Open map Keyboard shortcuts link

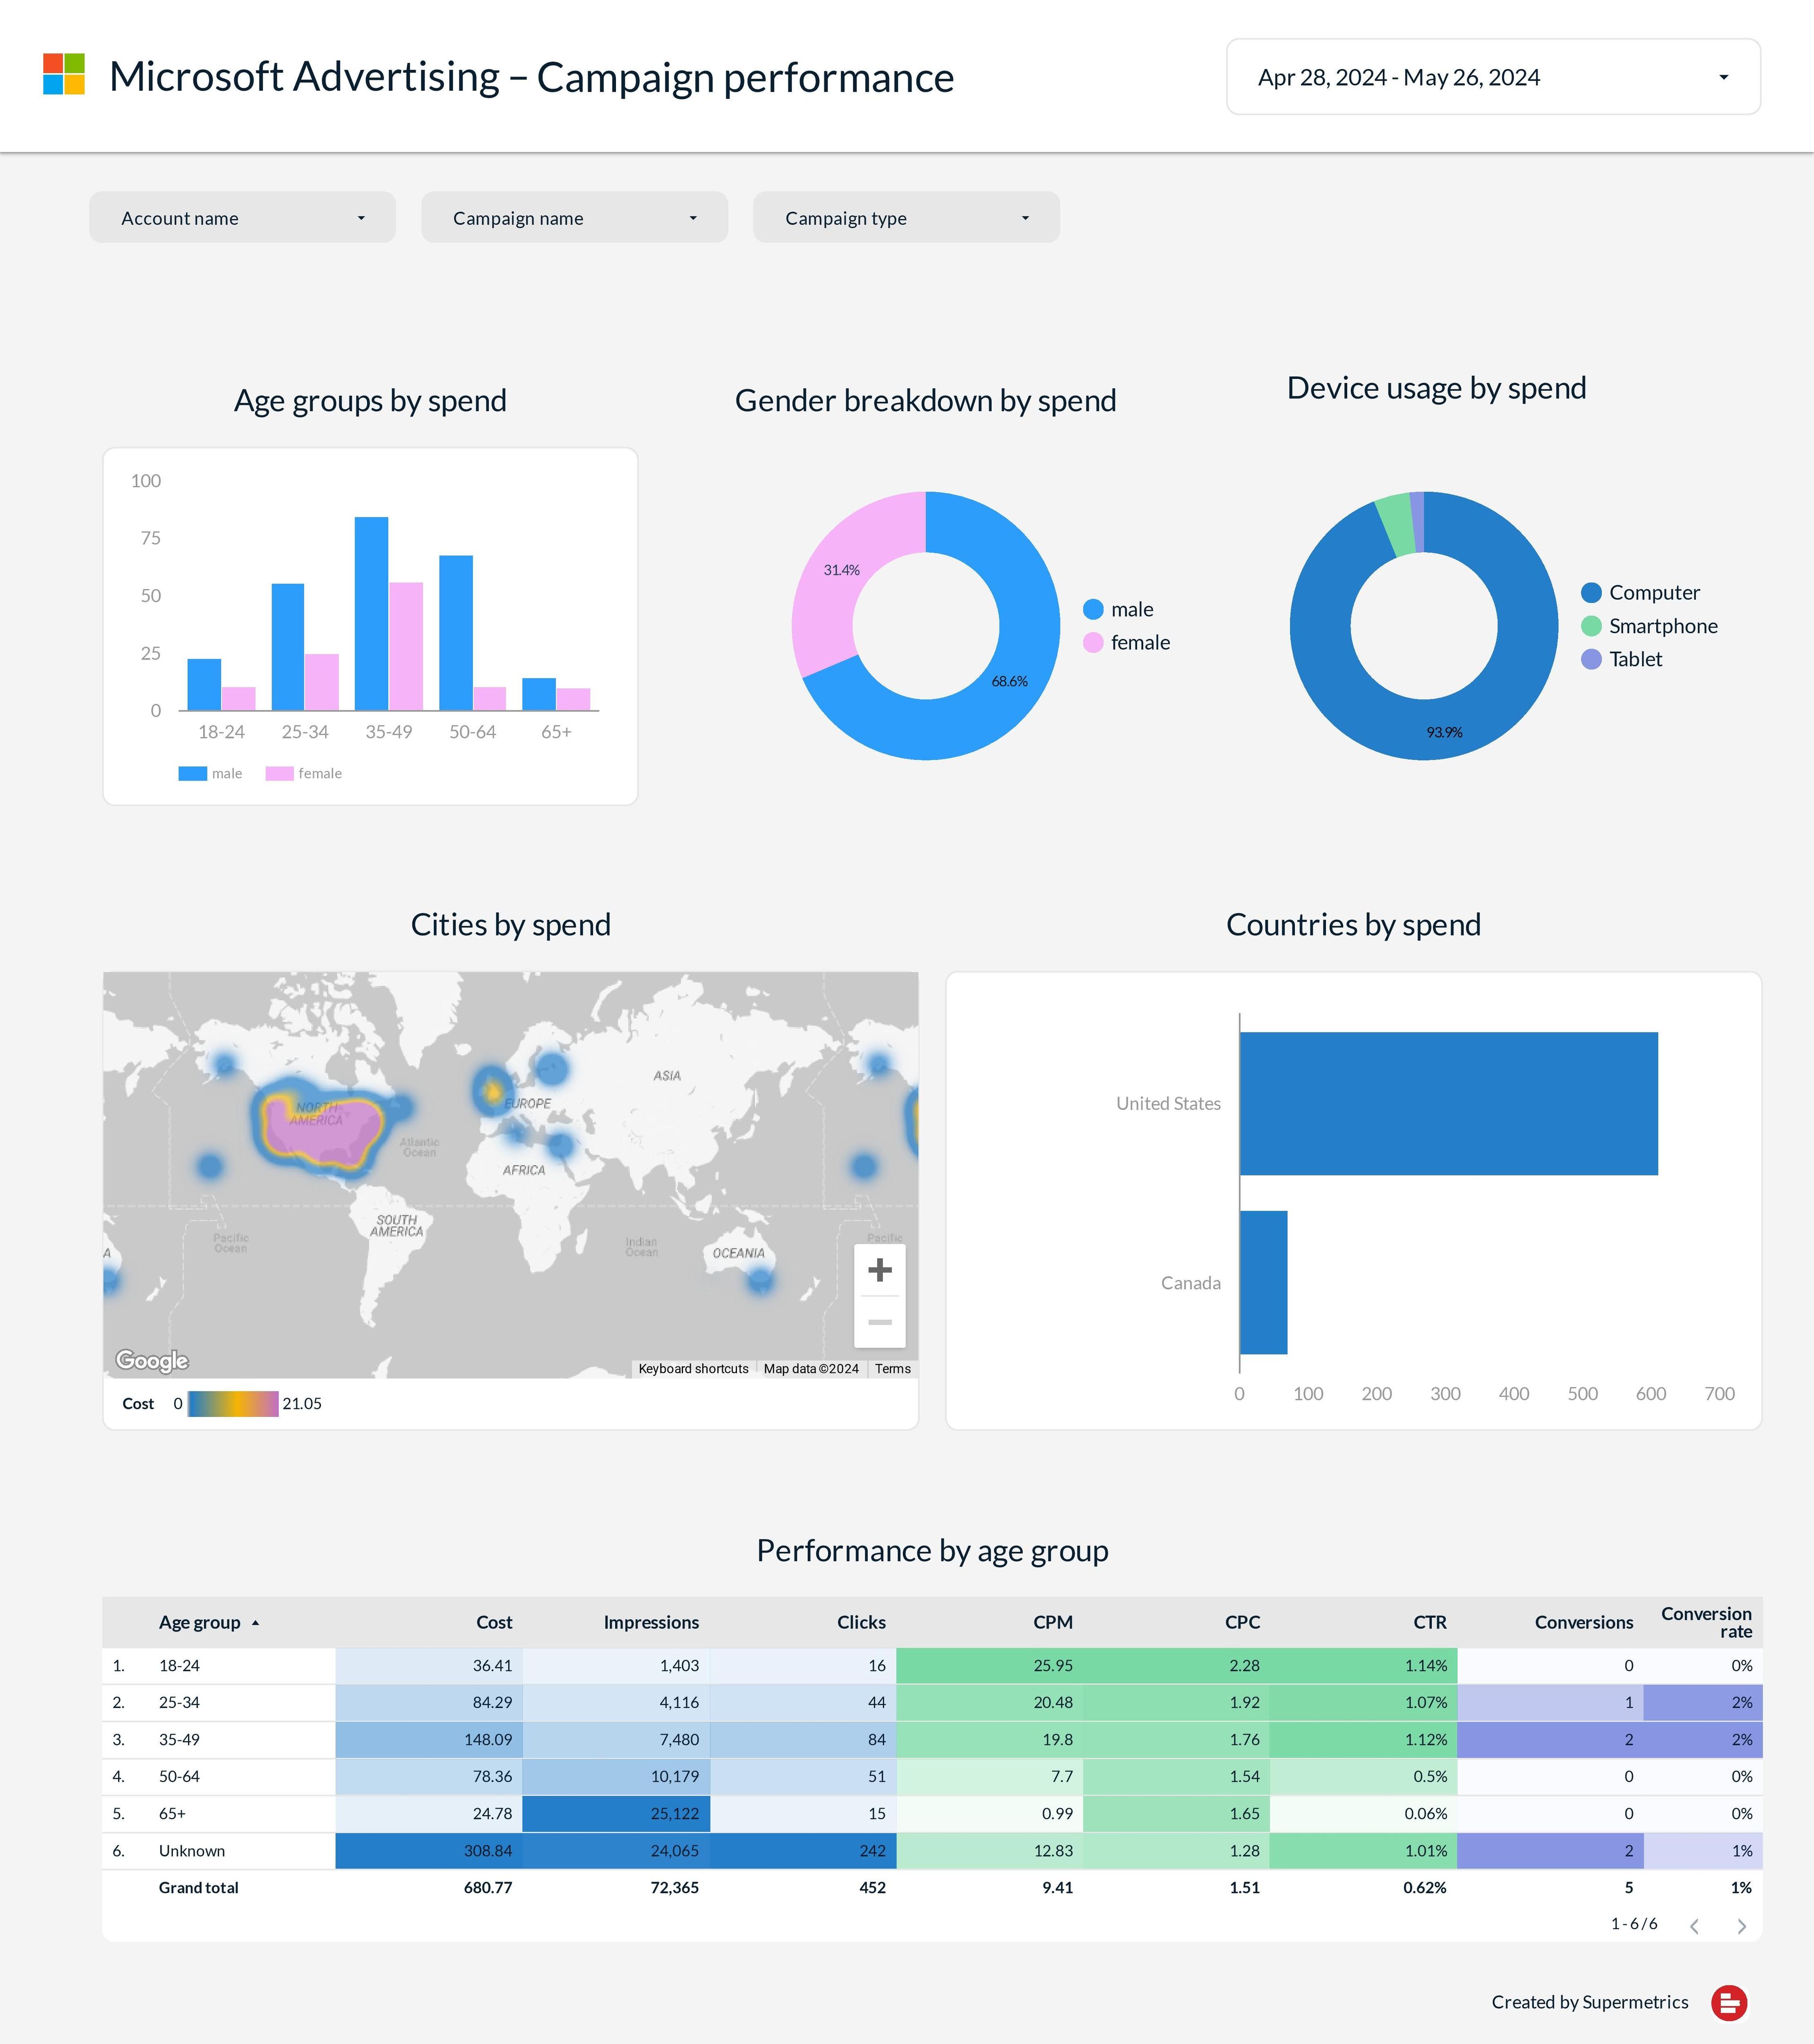point(693,1368)
